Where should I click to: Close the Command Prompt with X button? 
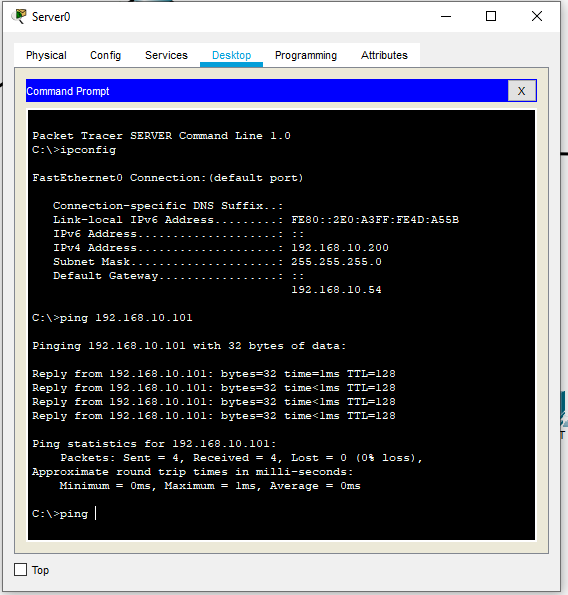[522, 91]
